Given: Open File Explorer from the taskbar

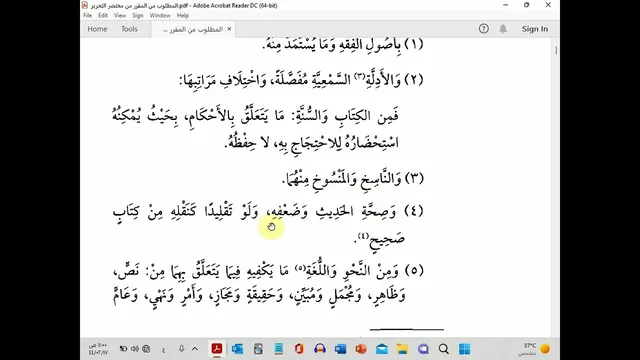Looking at the screenshot, I should (402, 349).
